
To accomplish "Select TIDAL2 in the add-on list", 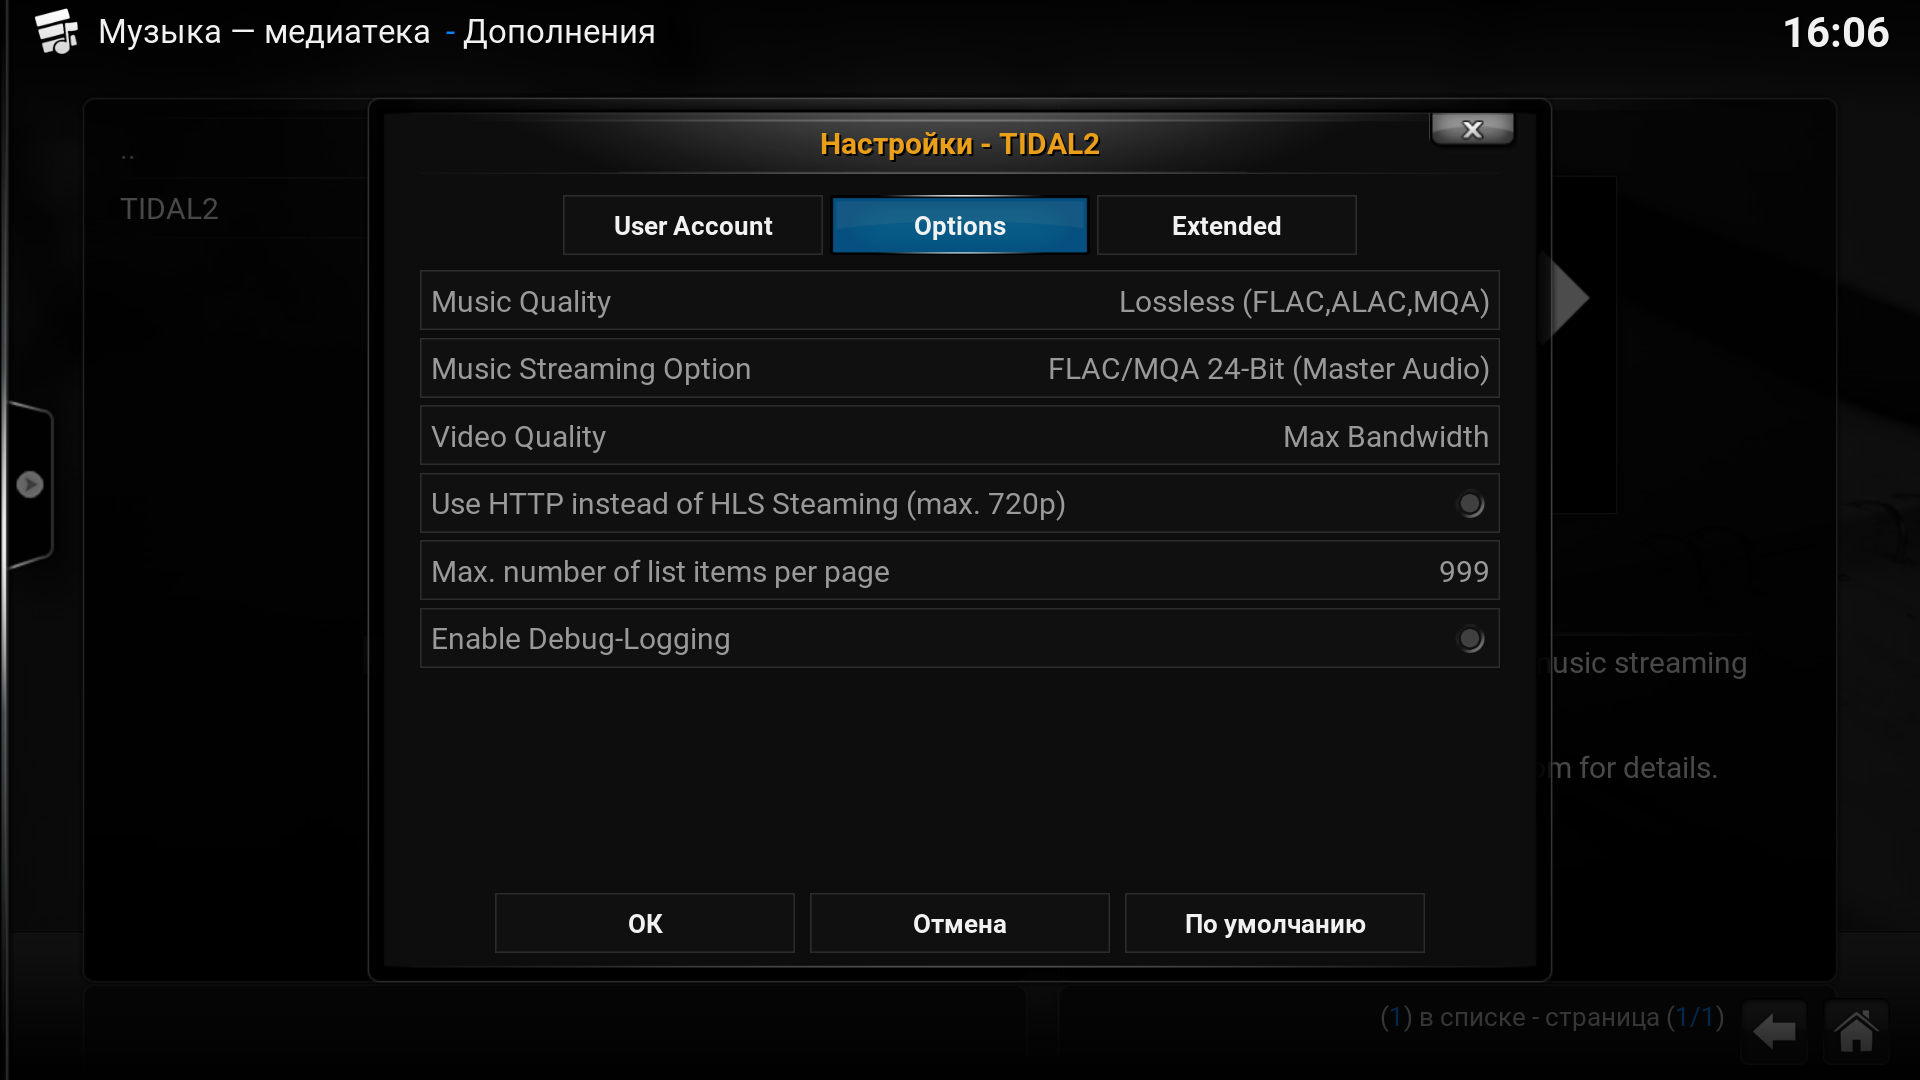I will [169, 209].
